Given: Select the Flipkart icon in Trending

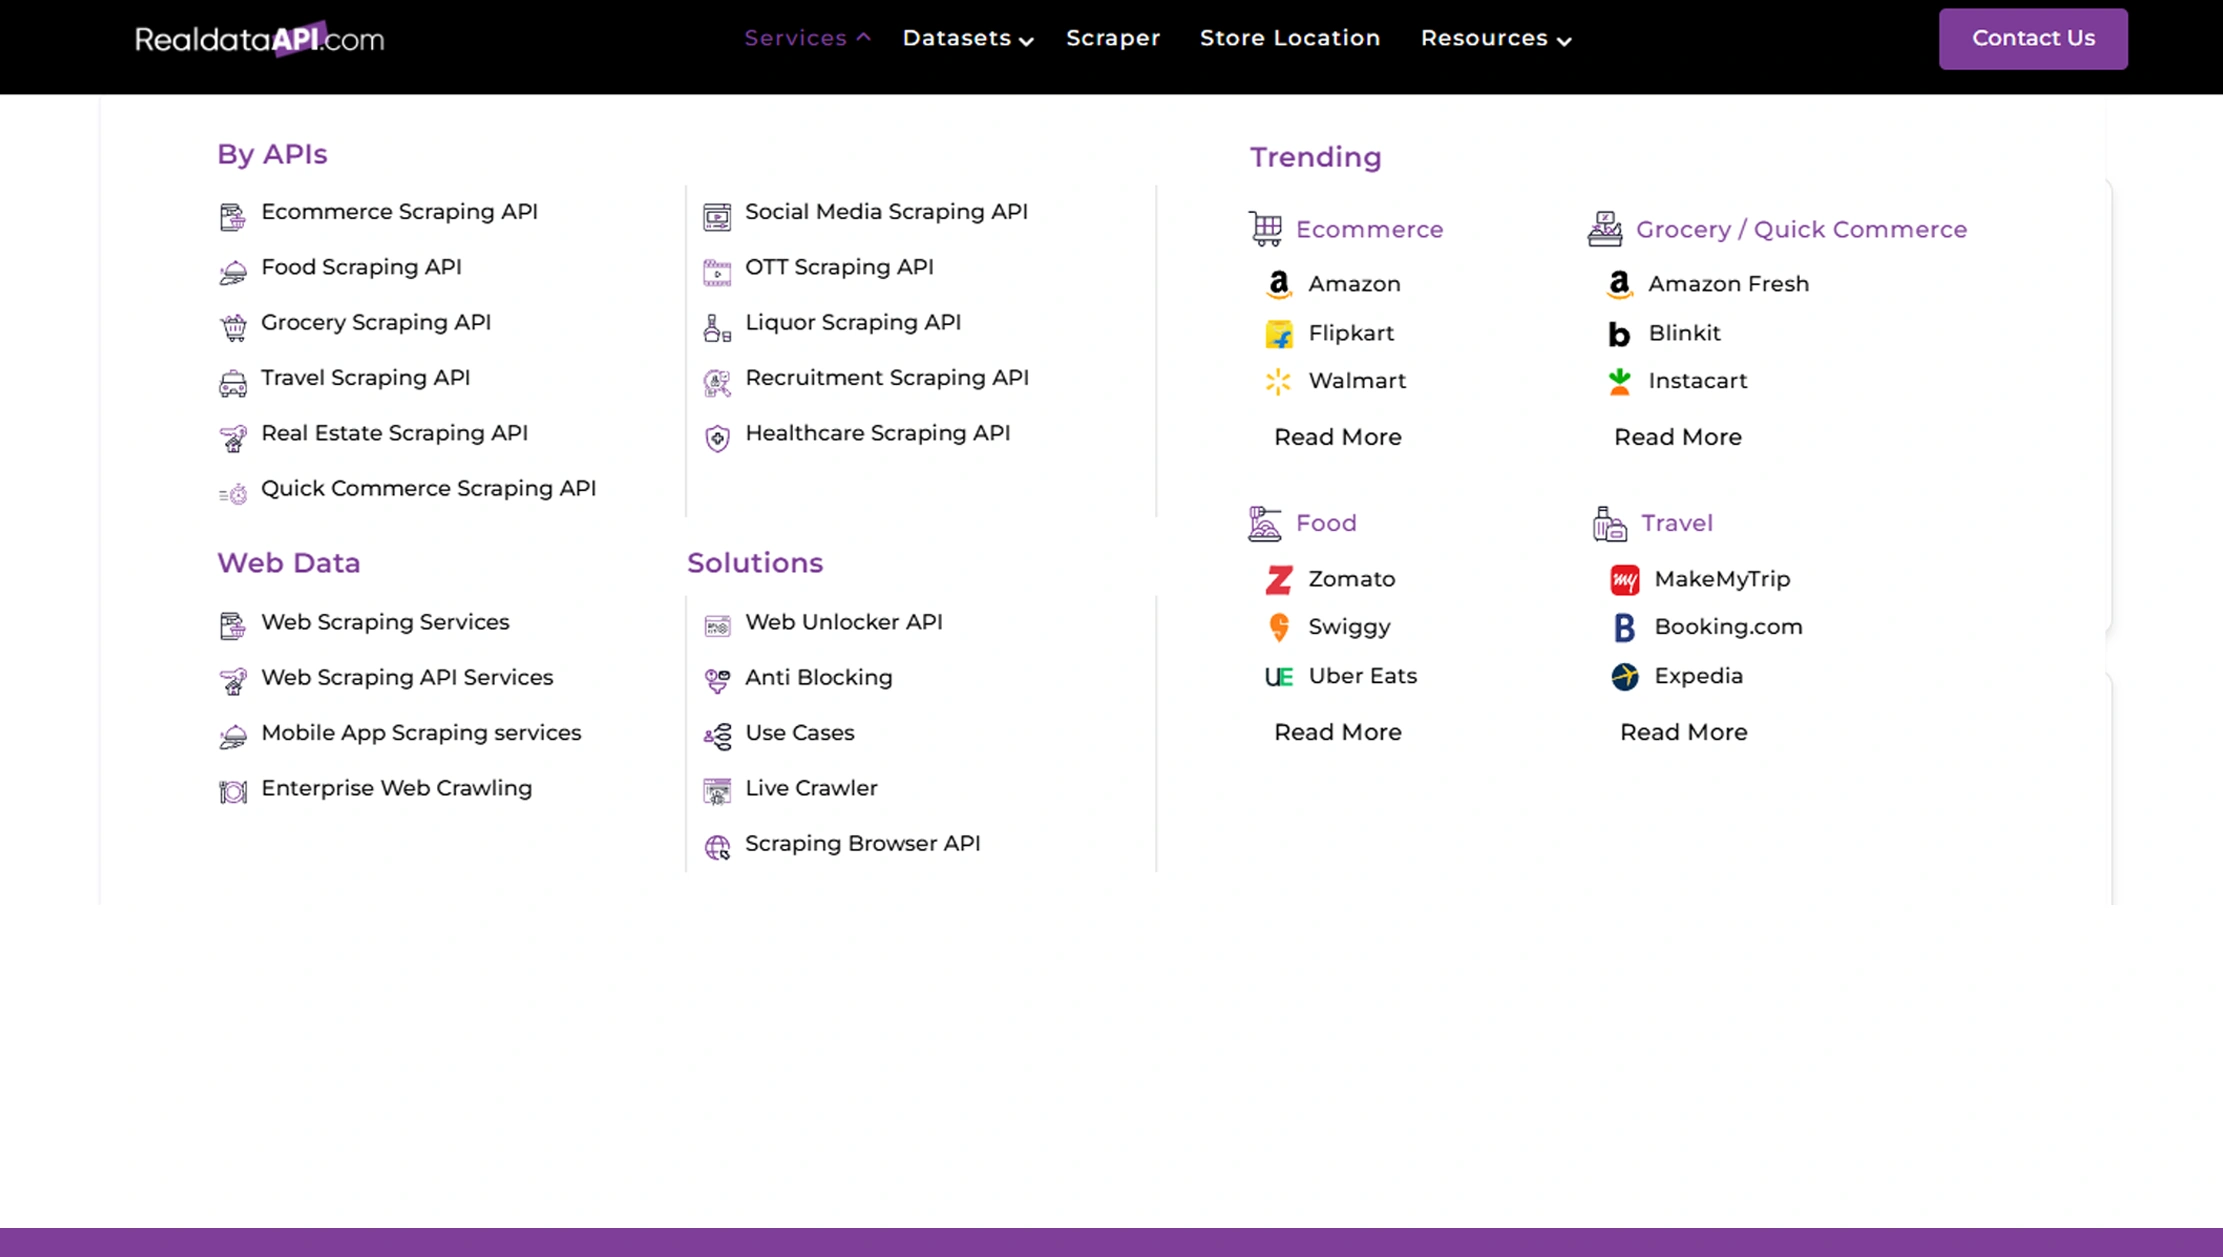Looking at the screenshot, I should [x=1278, y=333].
